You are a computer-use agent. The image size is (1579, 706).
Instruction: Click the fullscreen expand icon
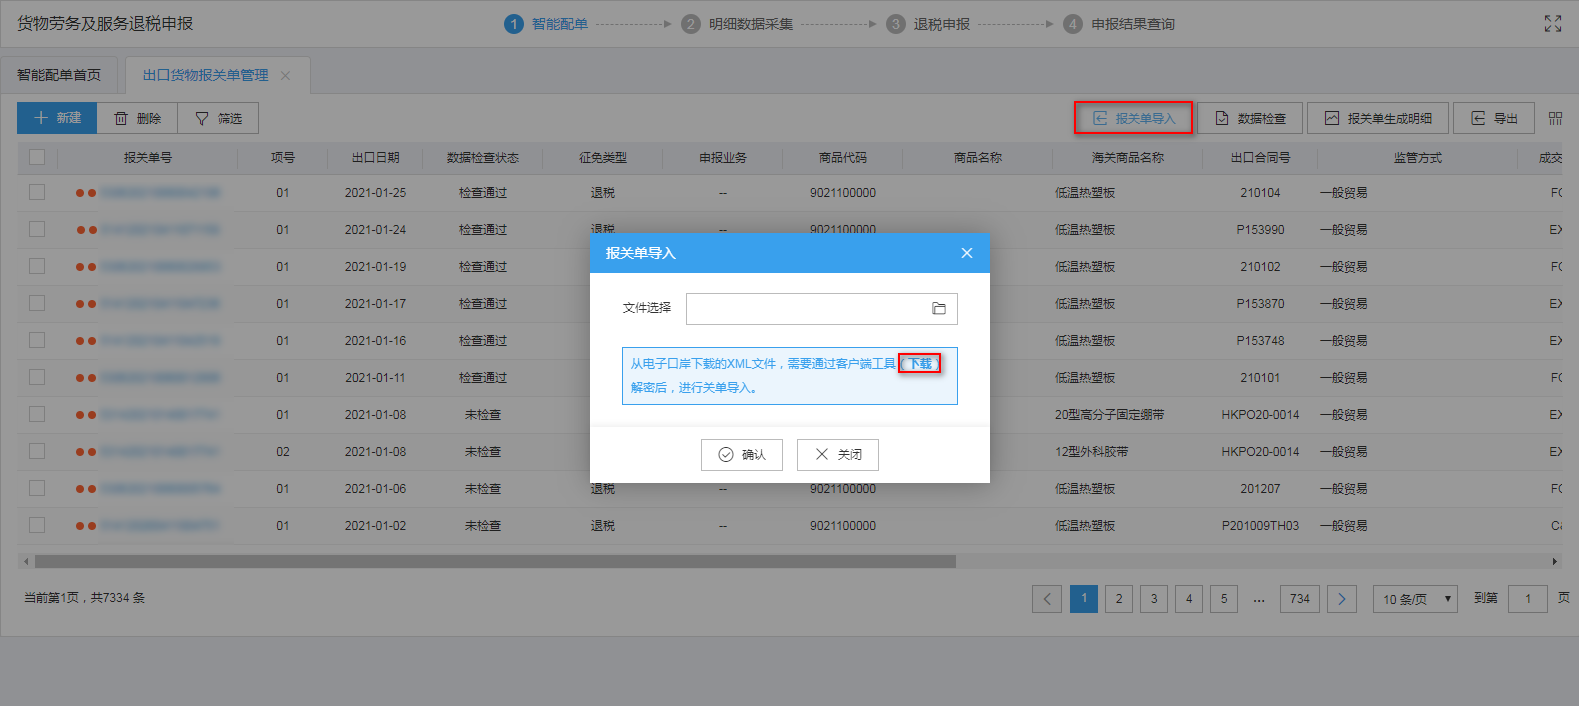point(1552,24)
